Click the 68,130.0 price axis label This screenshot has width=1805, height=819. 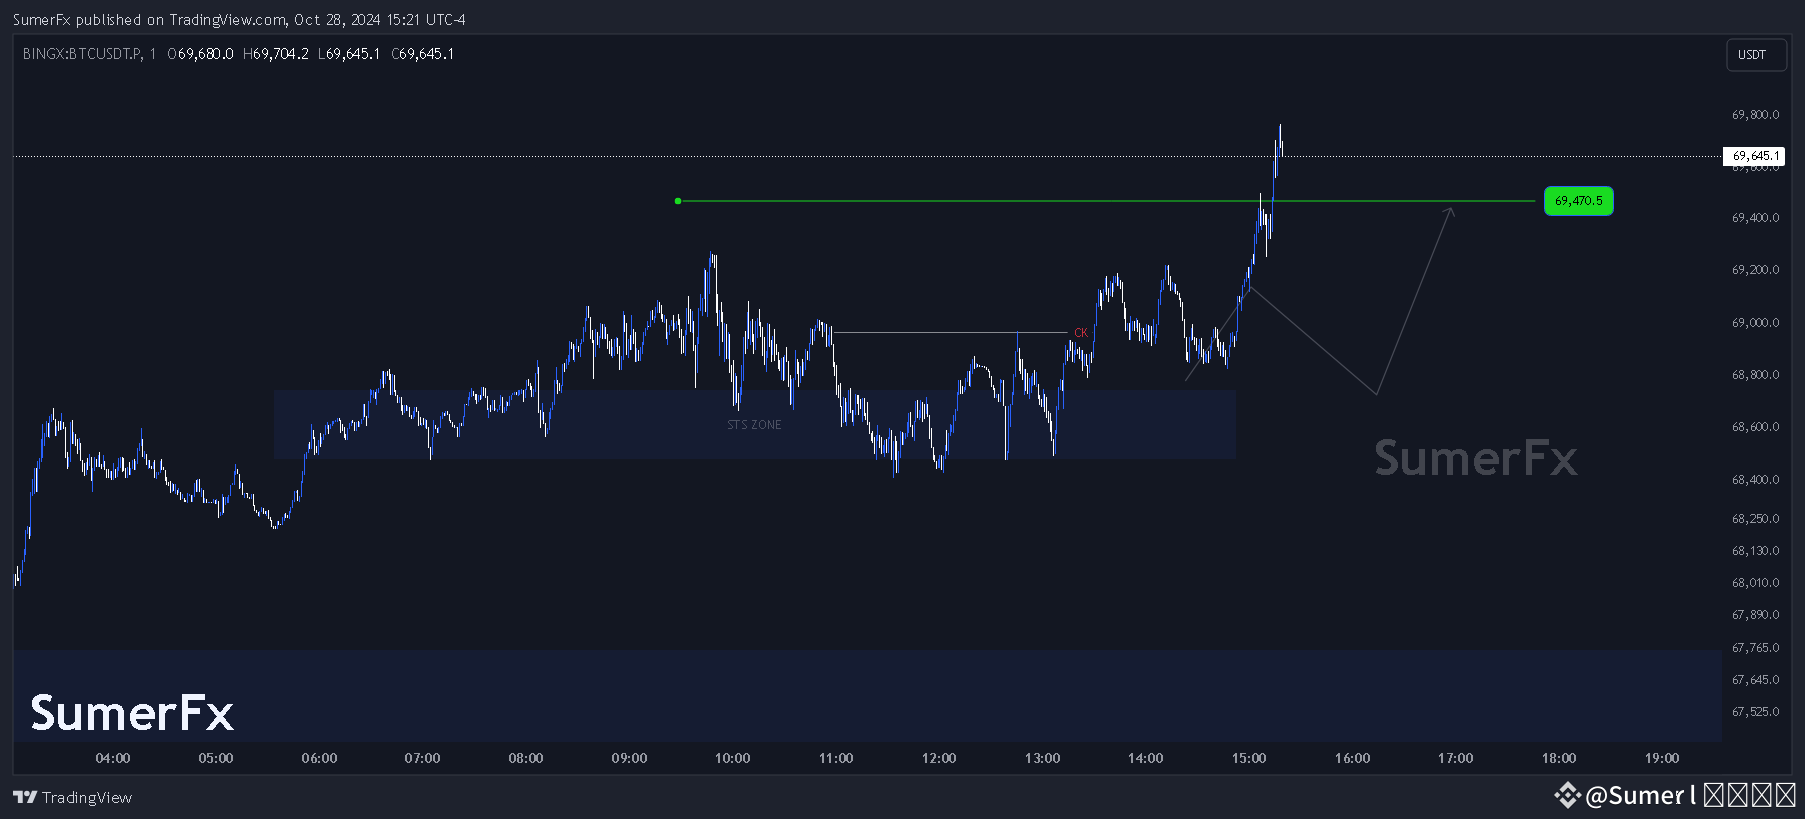tap(1755, 551)
